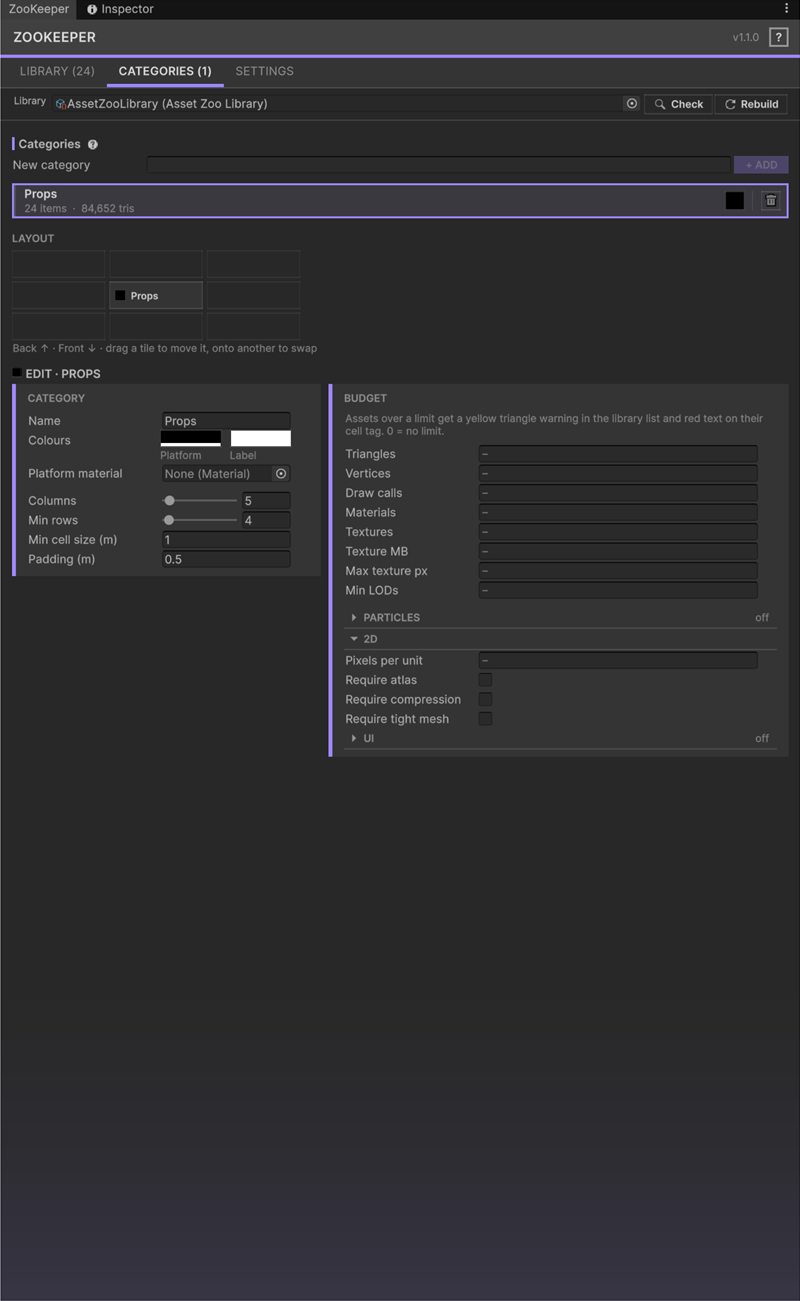
Task: Click the EDIT · PROPS heading
Action: click(x=63, y=374)
